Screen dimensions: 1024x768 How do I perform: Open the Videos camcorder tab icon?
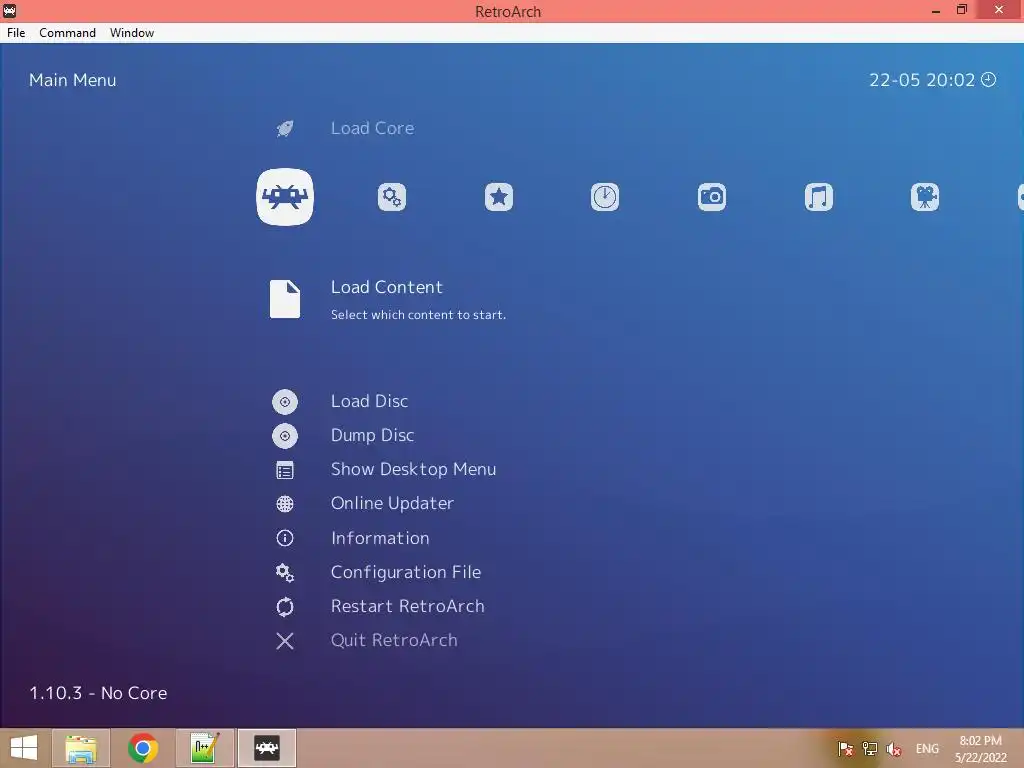coord(925,197)
